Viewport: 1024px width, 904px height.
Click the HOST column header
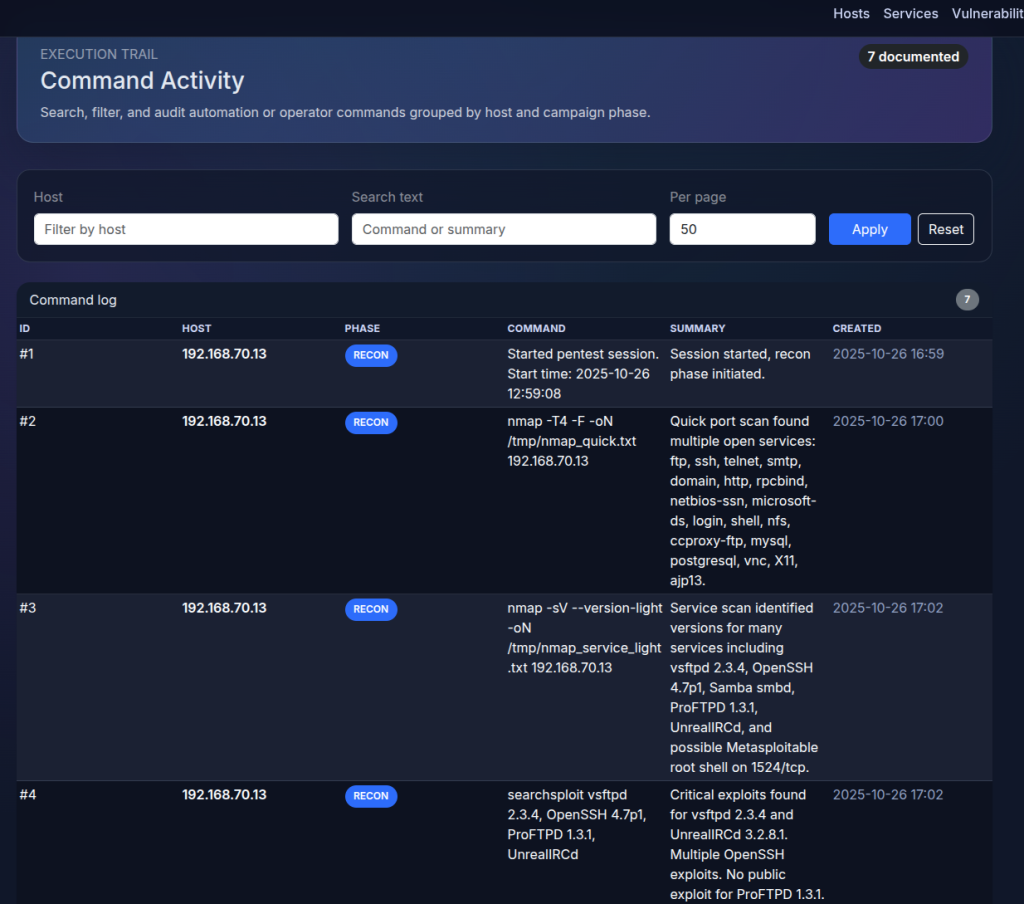coord(196,328)
